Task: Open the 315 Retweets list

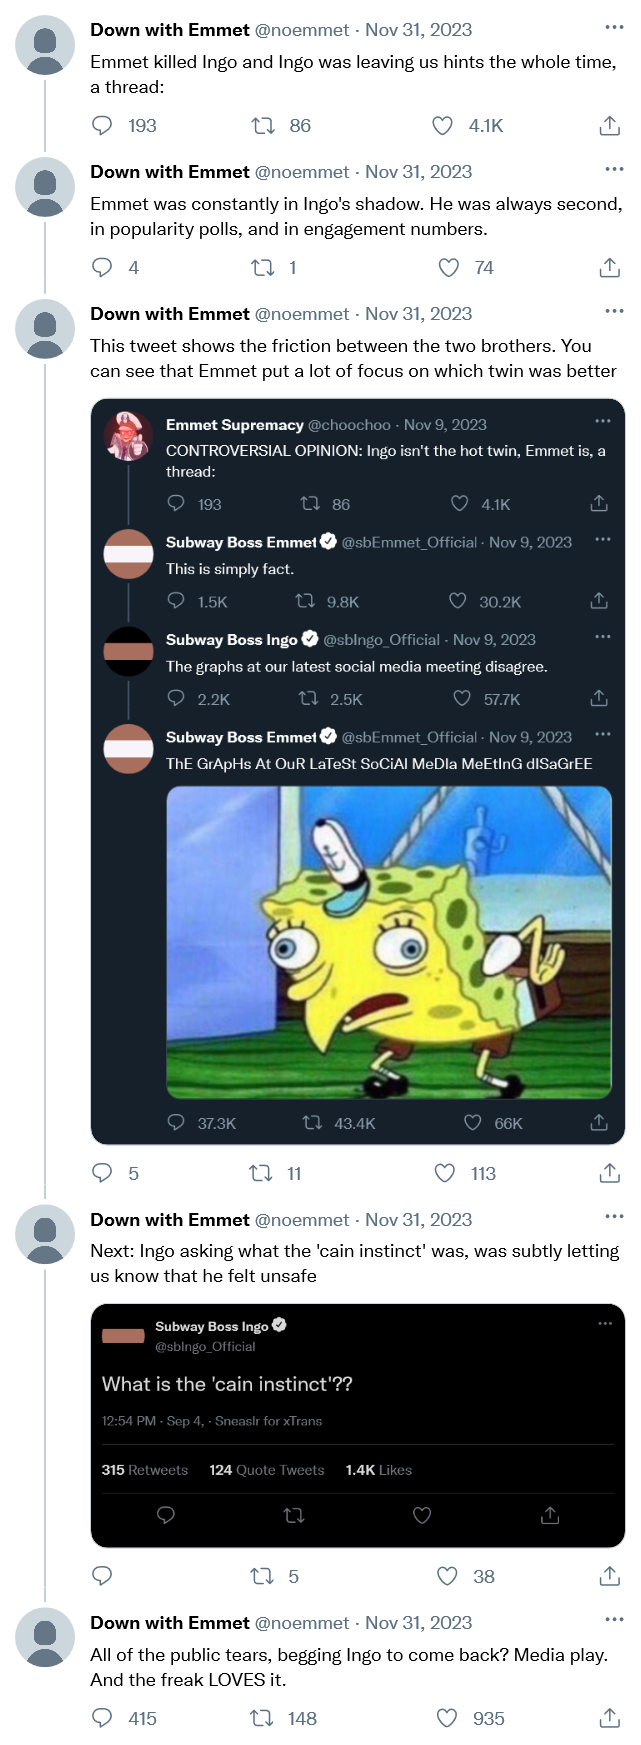Action: click(x=145, y=1470)
